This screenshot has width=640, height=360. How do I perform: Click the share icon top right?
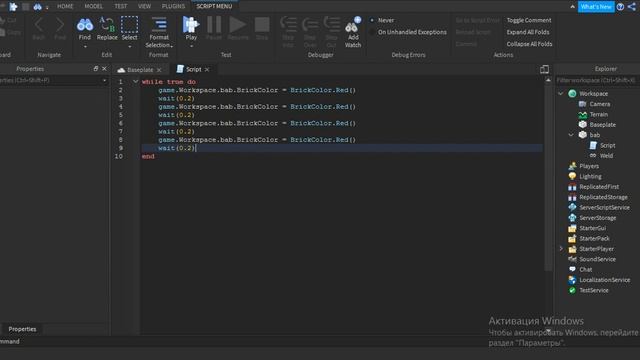click(632, 7)
